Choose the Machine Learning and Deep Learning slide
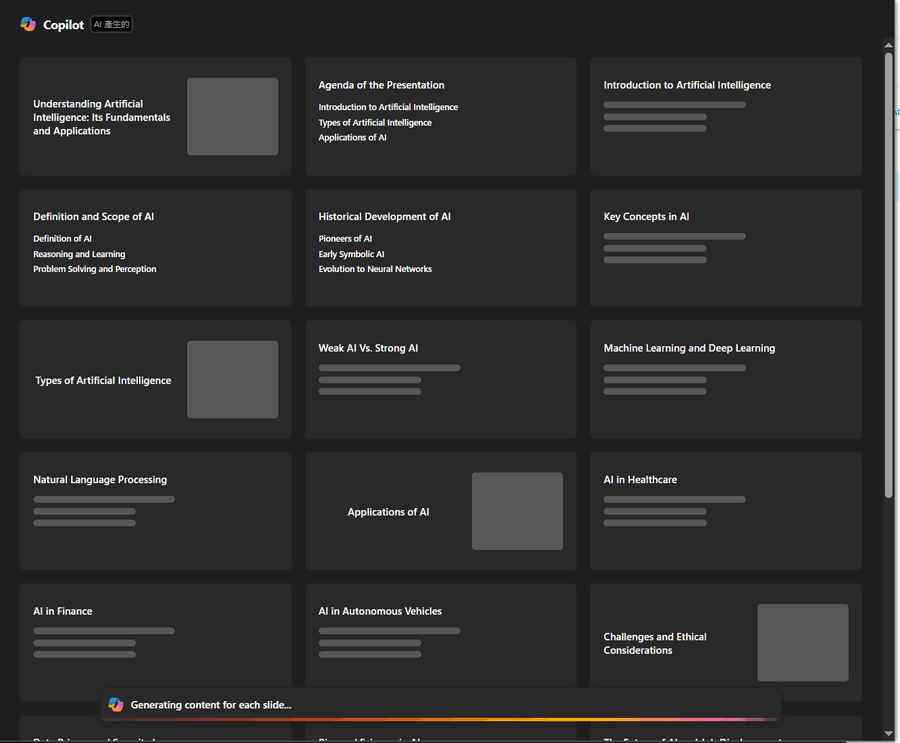The width and height of the screenshot is (900, 743). point(725,380)
